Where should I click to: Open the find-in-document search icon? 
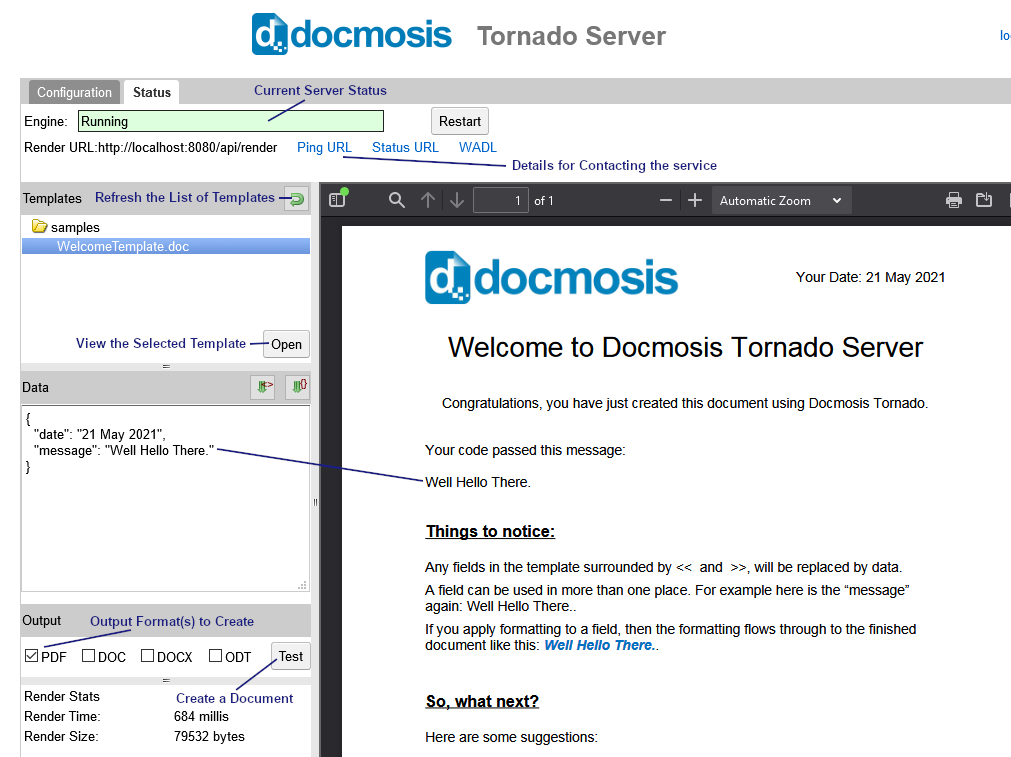397,201
